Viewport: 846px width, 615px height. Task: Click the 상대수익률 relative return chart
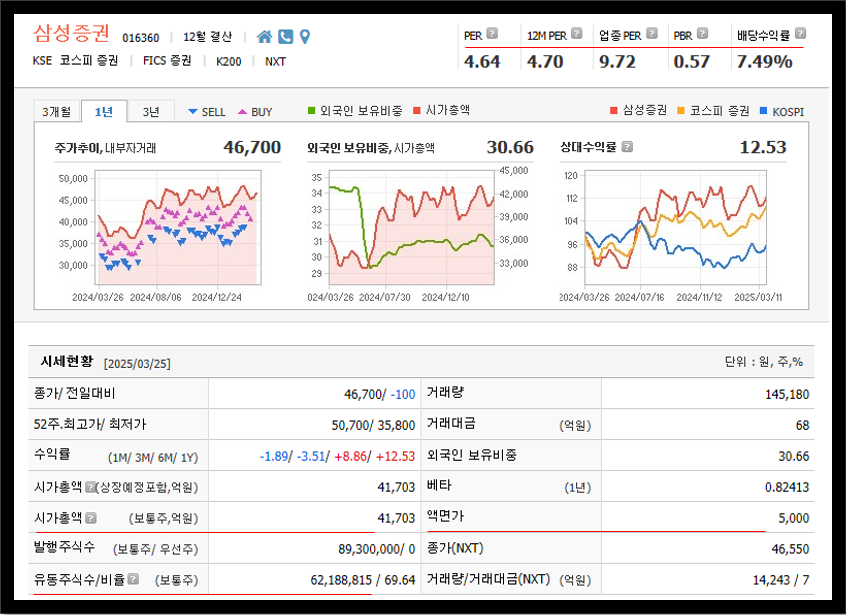[x=676, y=227]
